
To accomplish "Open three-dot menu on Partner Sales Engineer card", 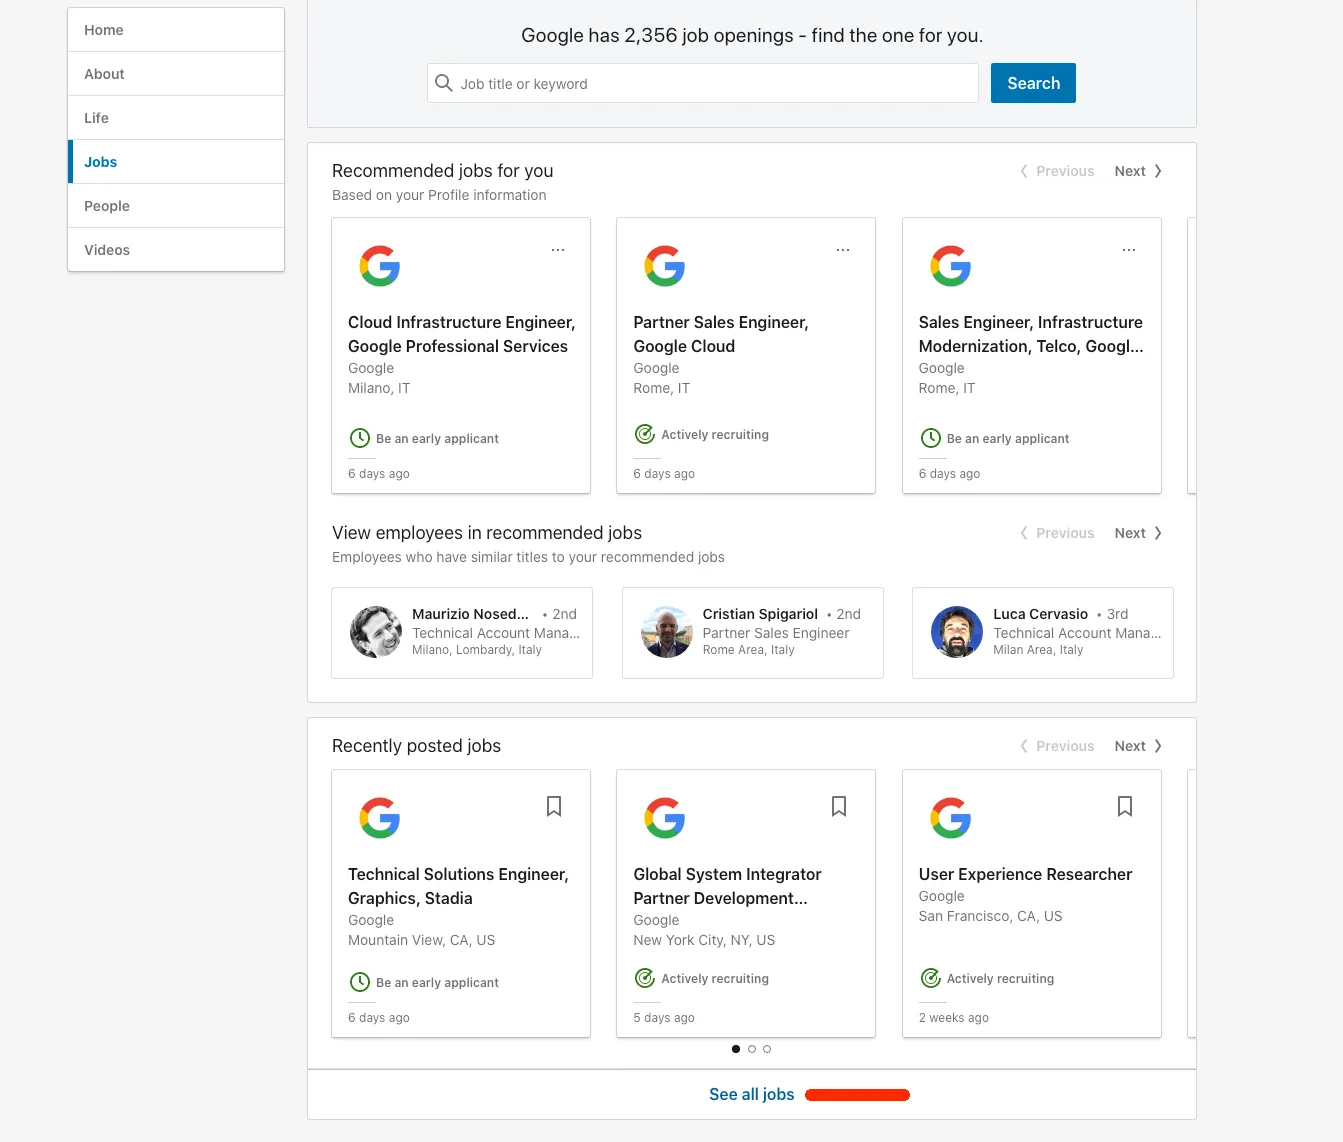I will coord(843,250).
